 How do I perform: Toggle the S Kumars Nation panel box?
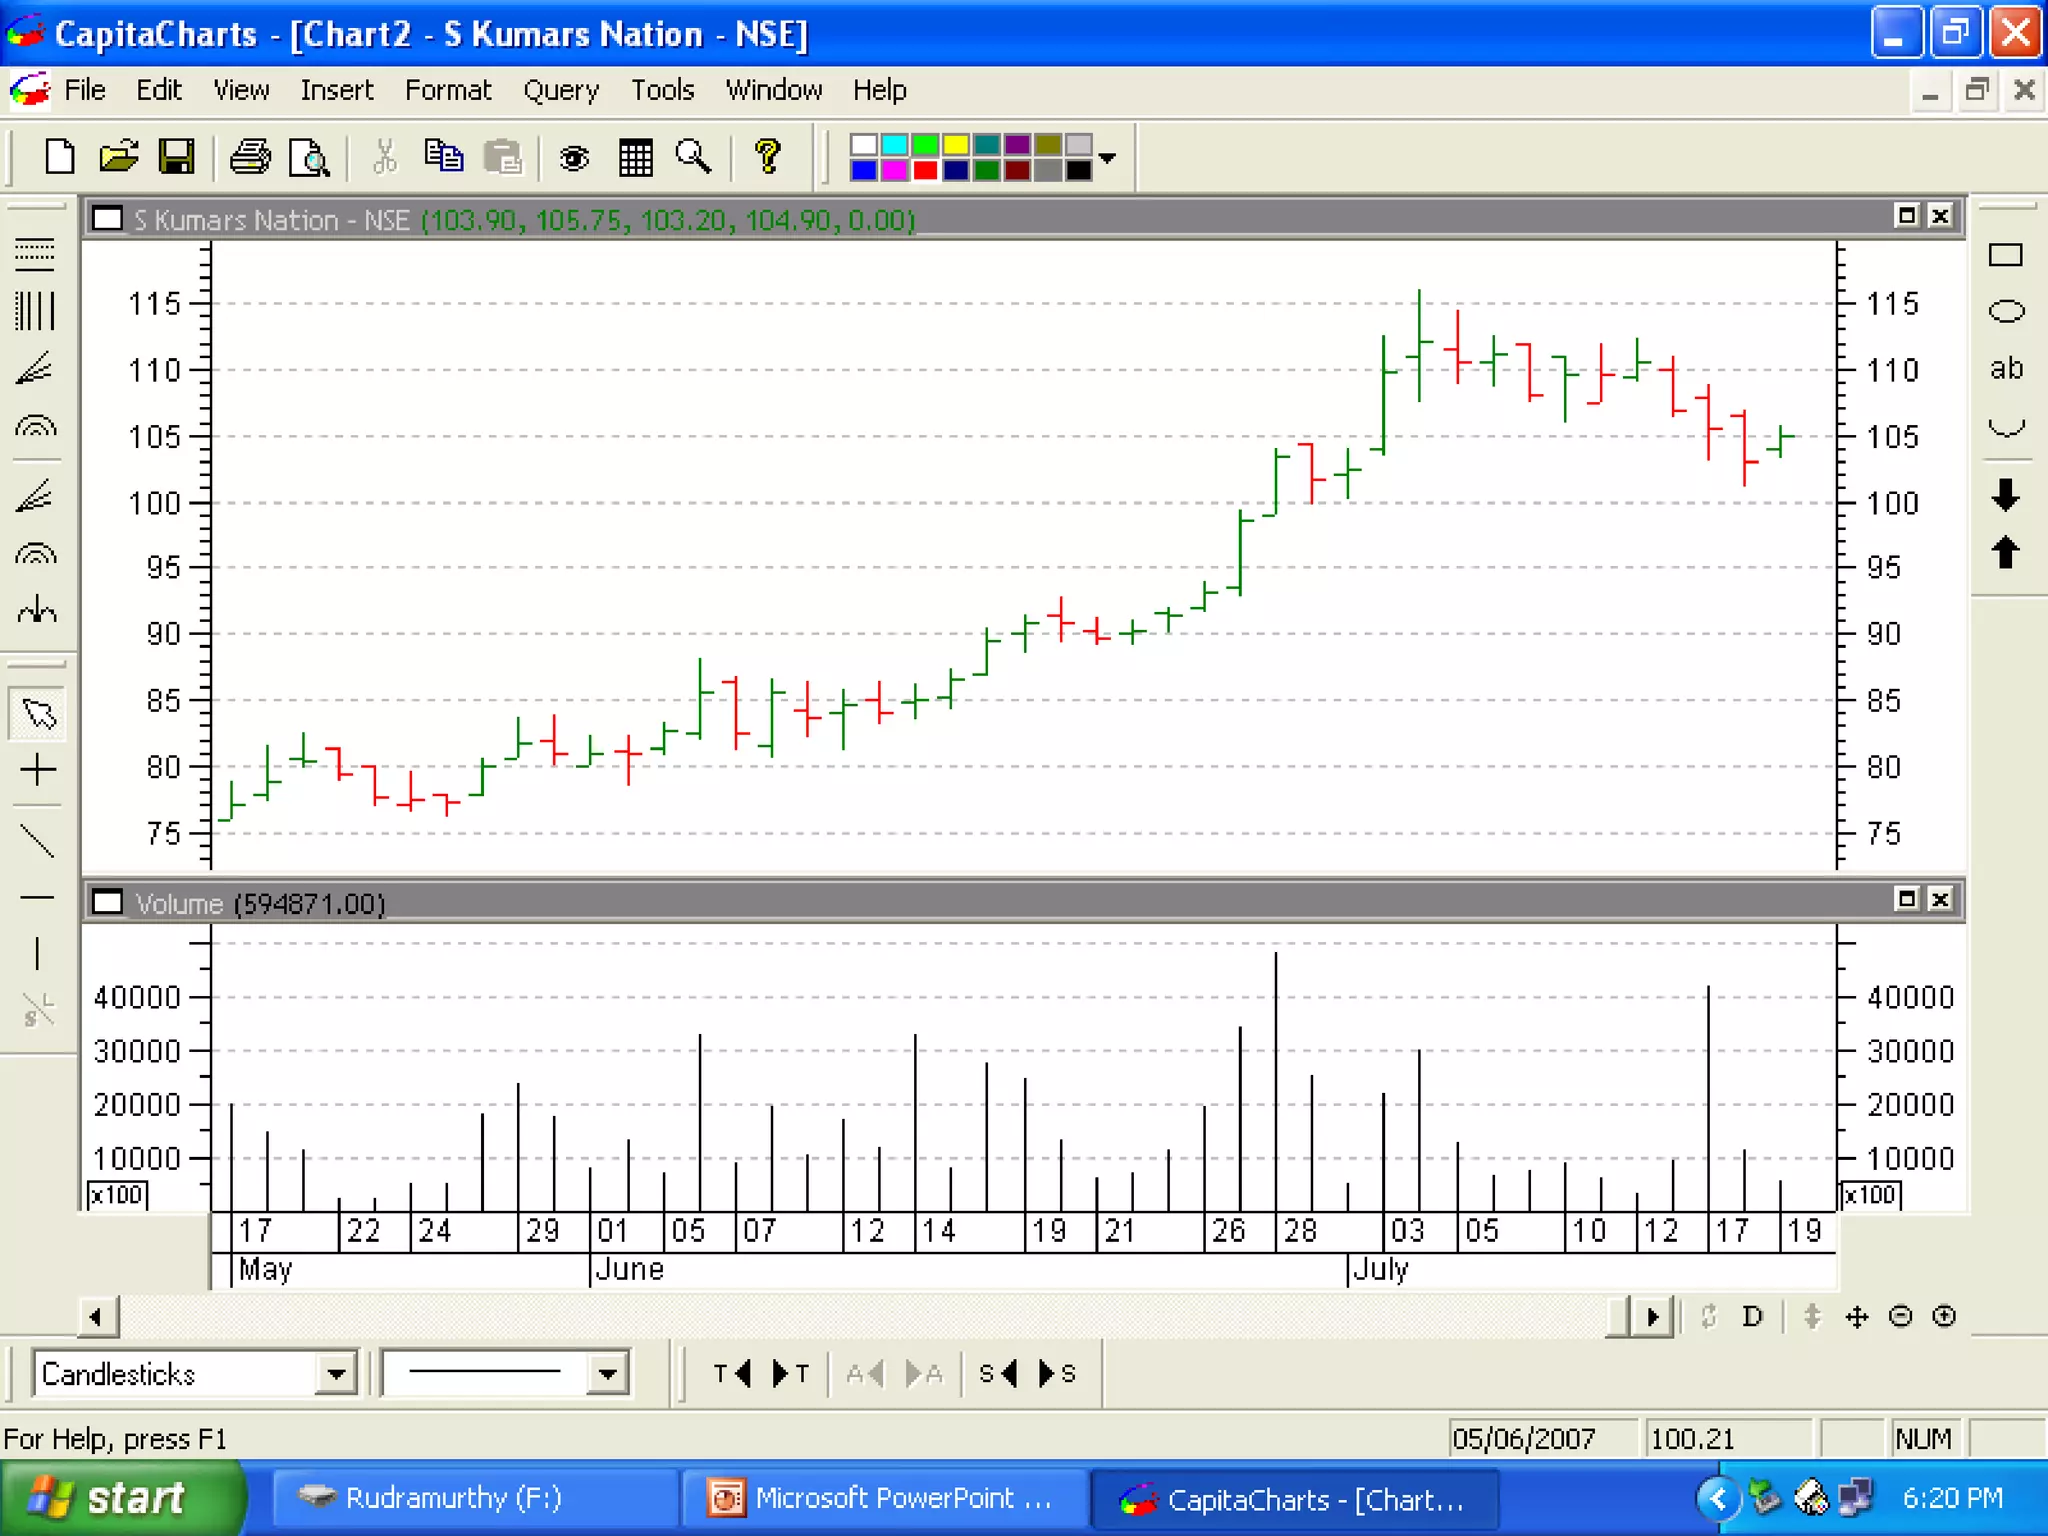pyautogui.click(x=107, y=219)
